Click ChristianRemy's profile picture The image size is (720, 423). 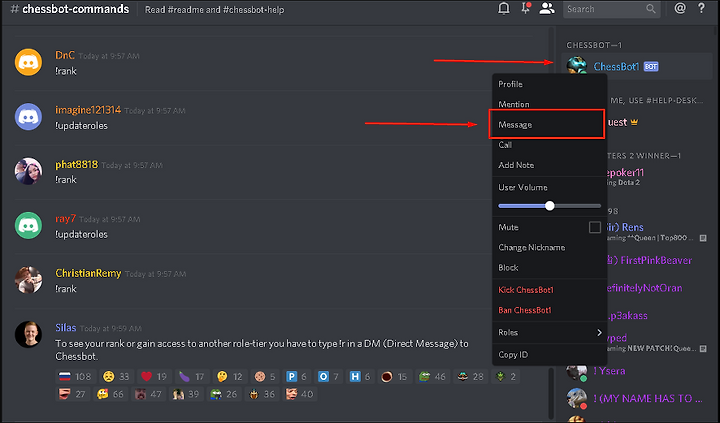28,280
